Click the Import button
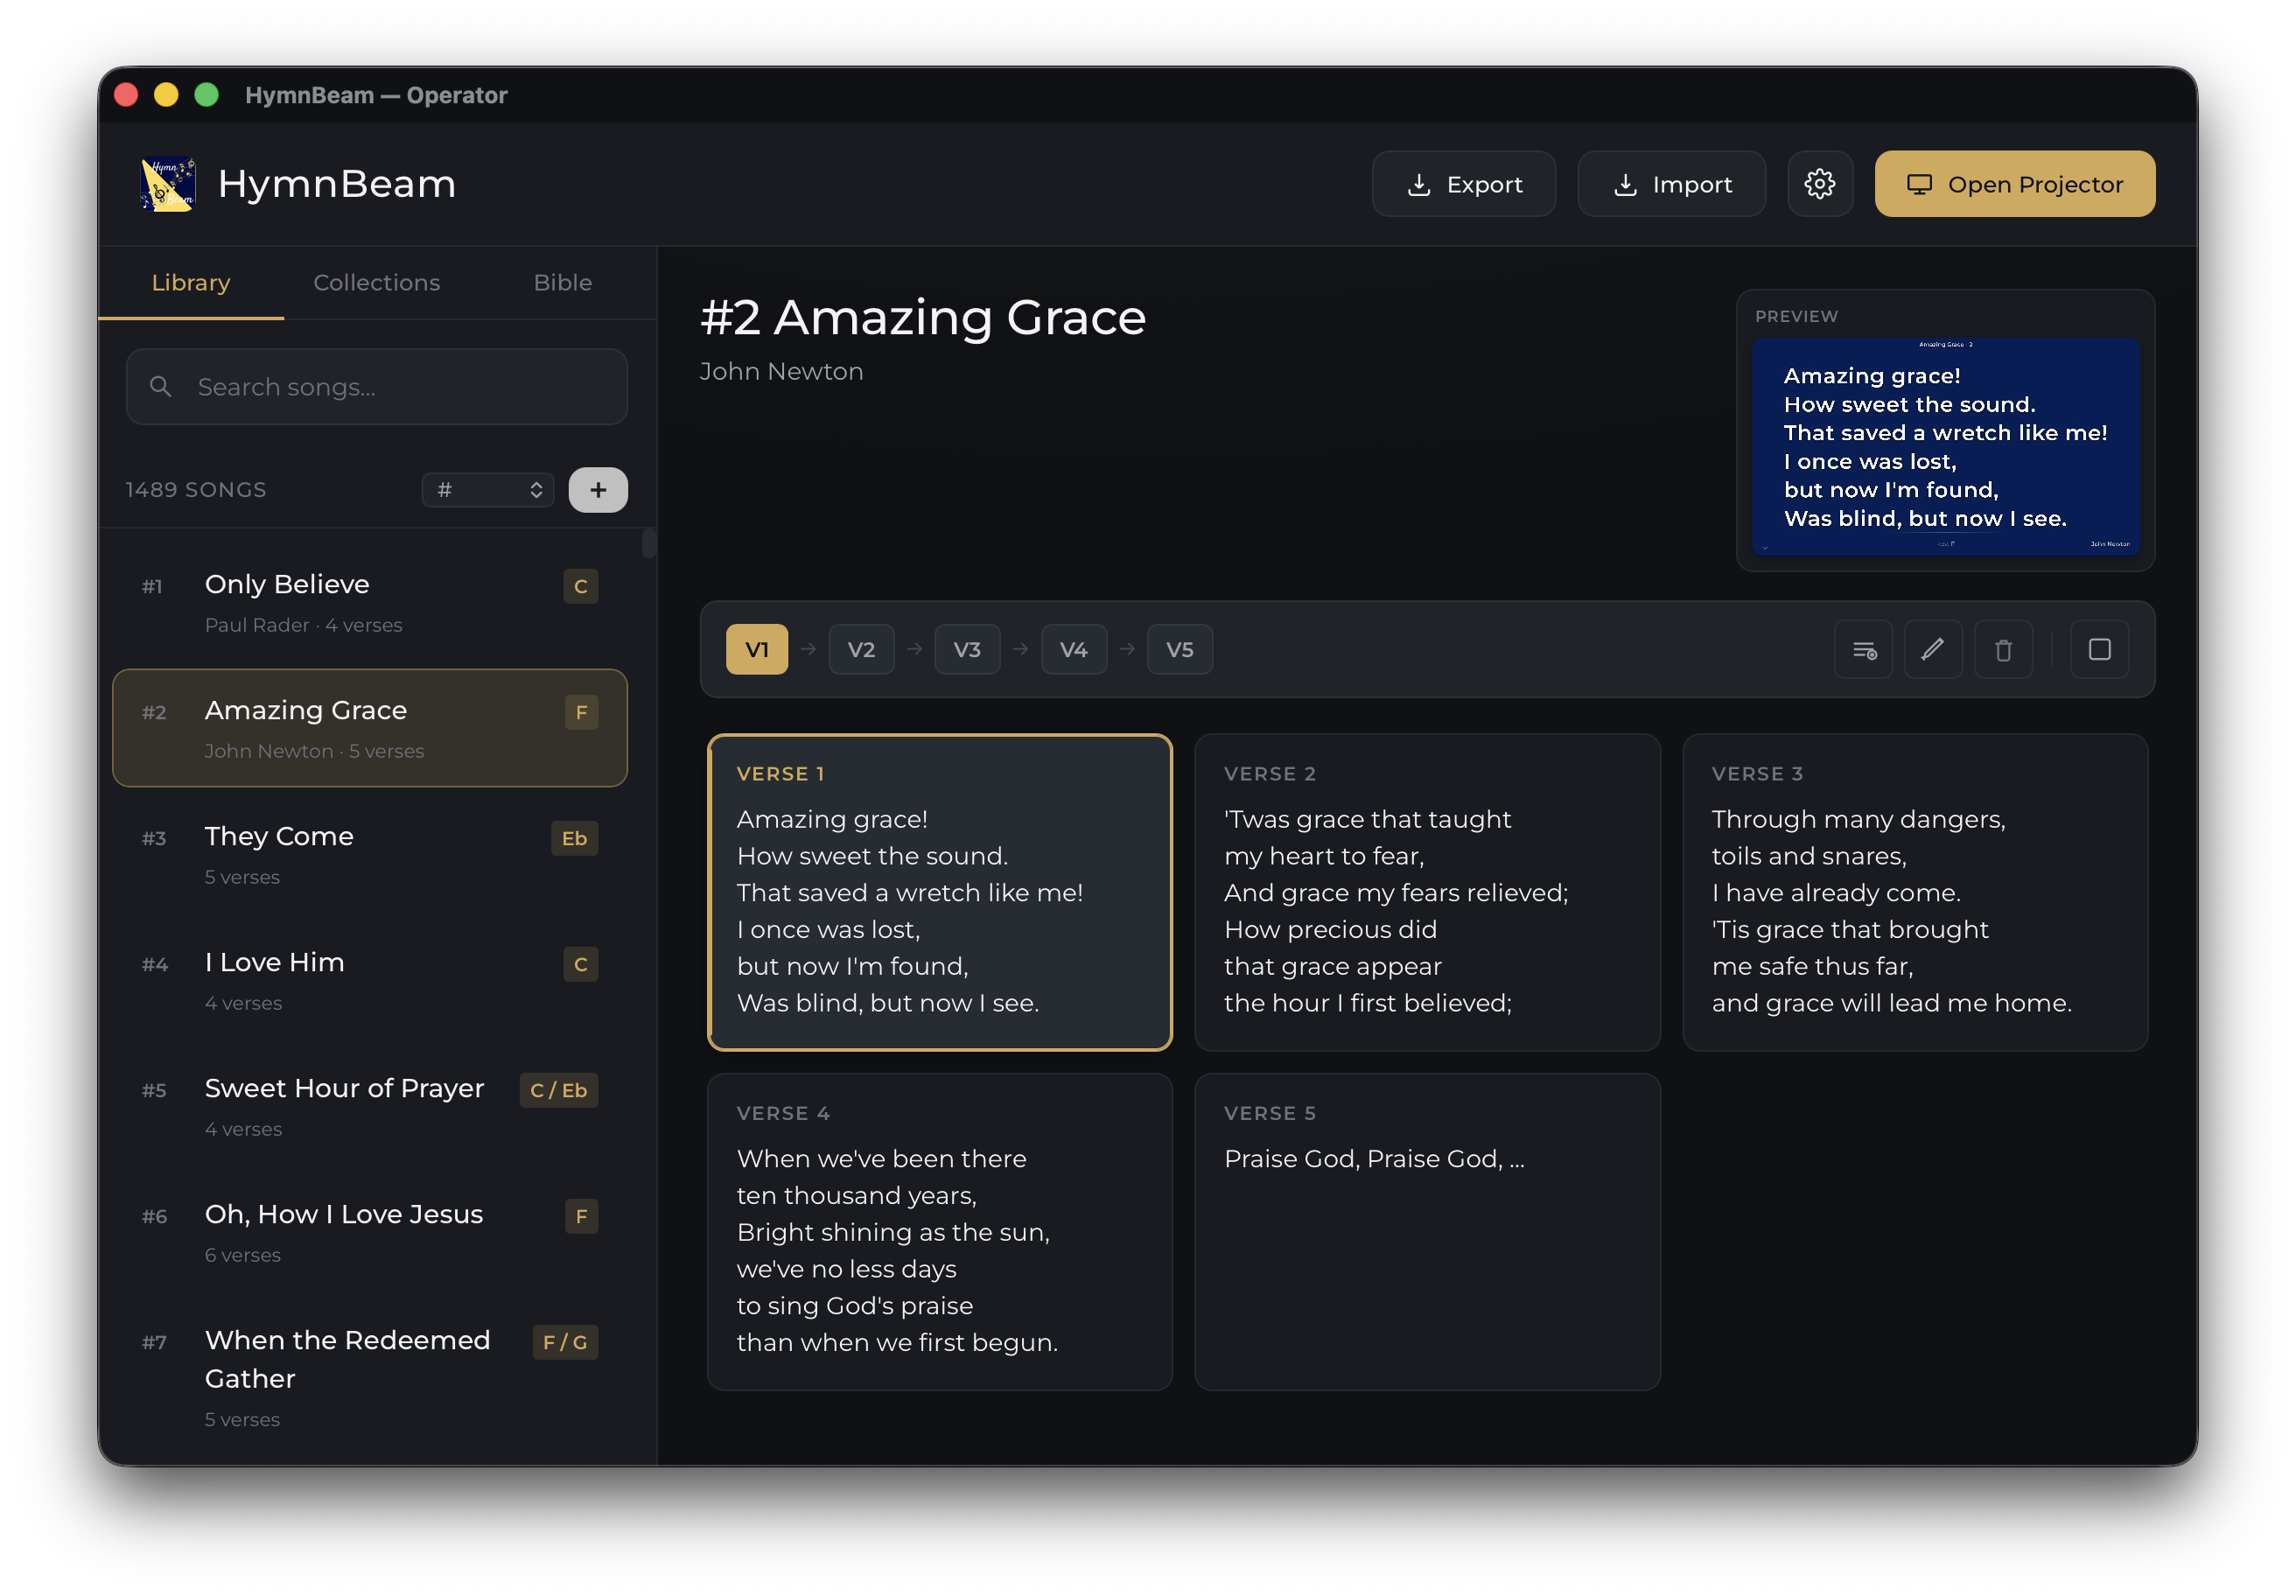 pyautogui.click(x=1672, y=184)
